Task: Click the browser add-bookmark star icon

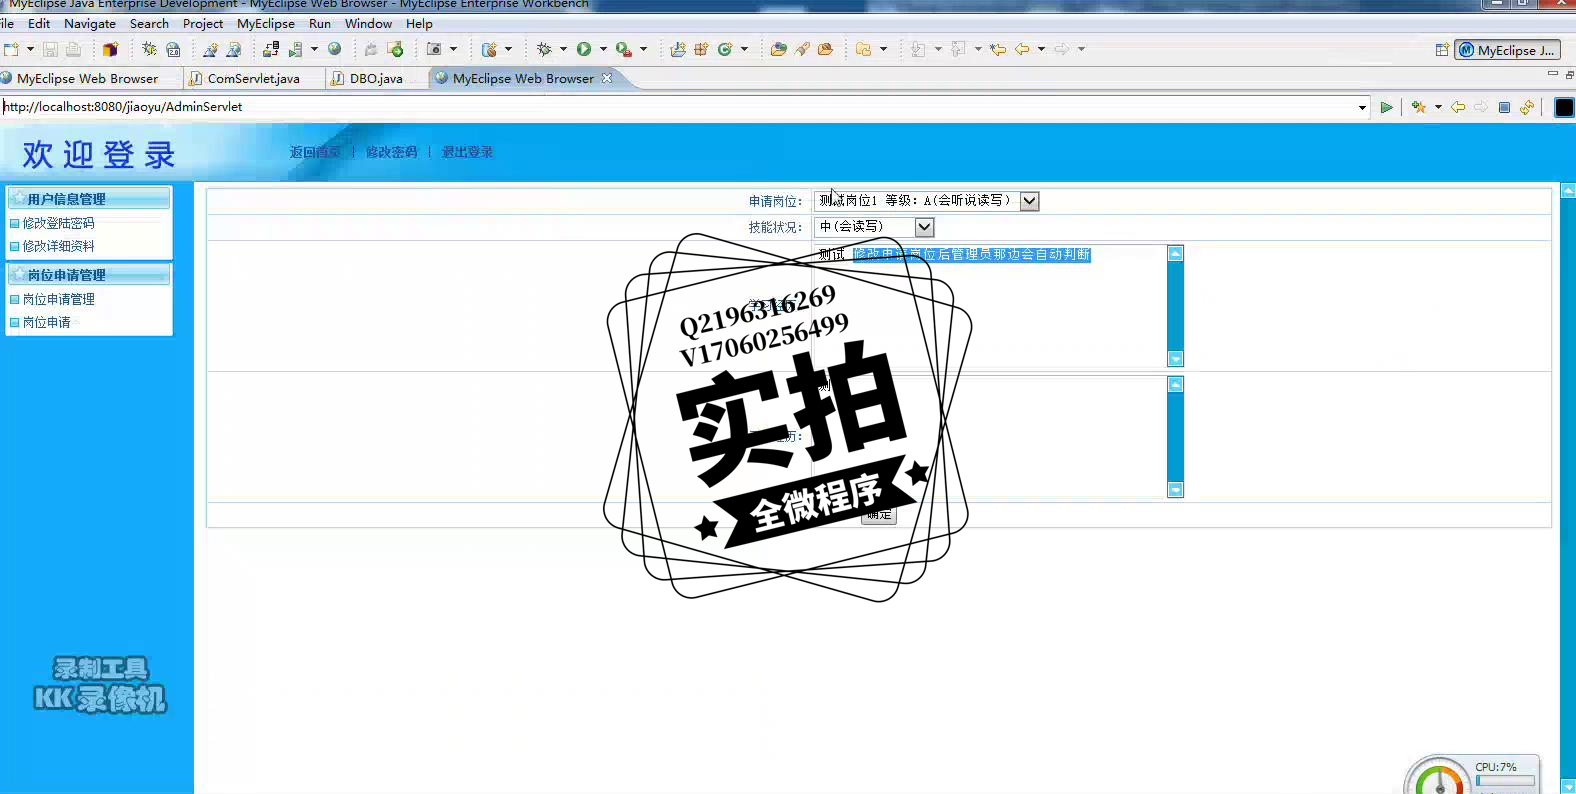Action: pos(1419,107)
